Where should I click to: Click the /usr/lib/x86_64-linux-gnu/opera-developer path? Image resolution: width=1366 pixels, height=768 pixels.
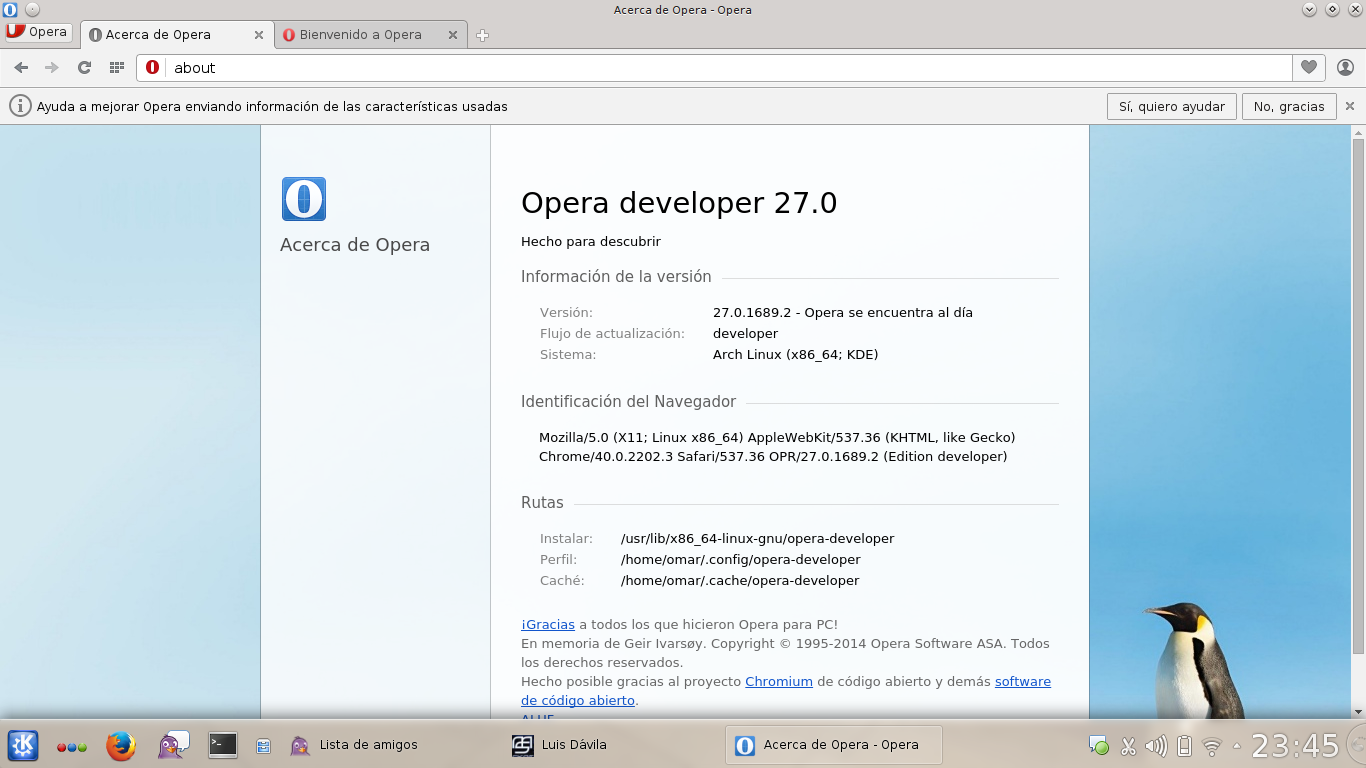757,538
